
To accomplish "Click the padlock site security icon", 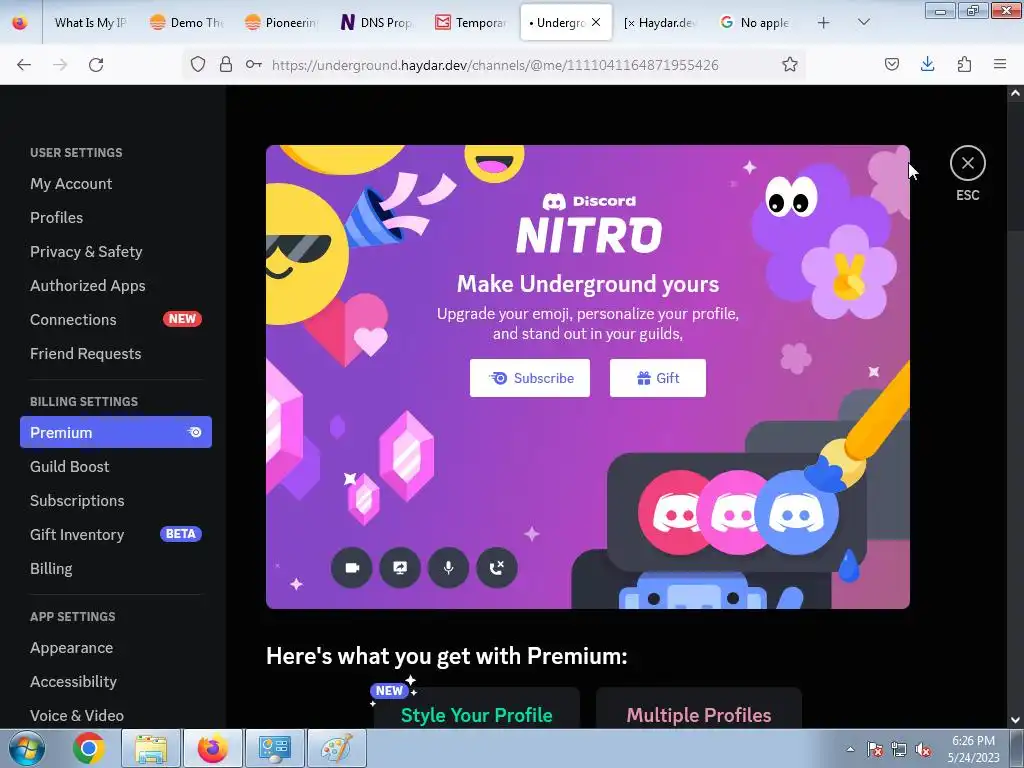I will 226,64.
